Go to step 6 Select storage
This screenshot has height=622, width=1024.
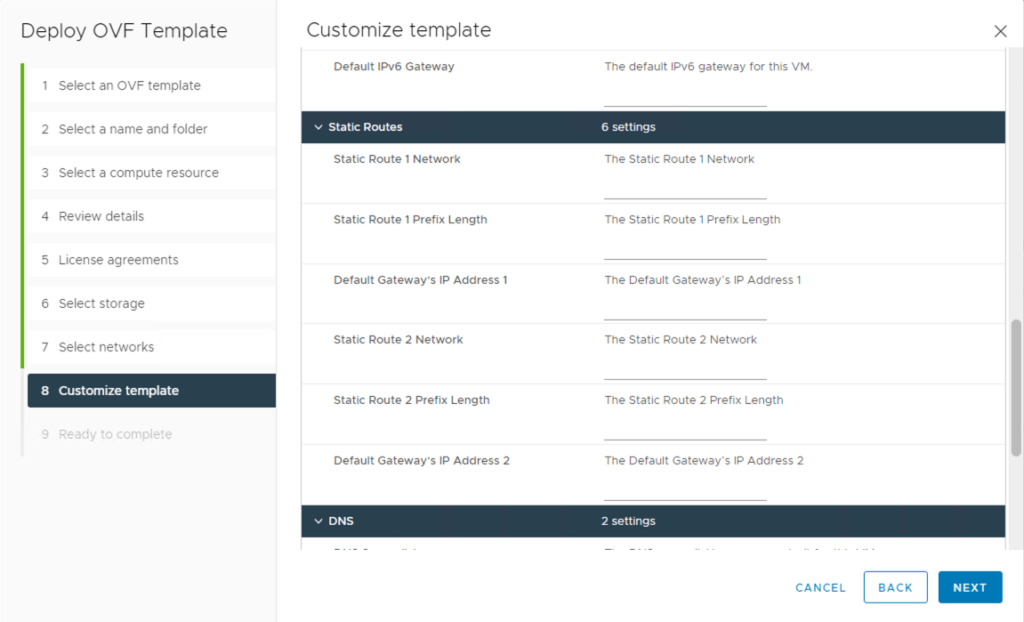[152, 303]
